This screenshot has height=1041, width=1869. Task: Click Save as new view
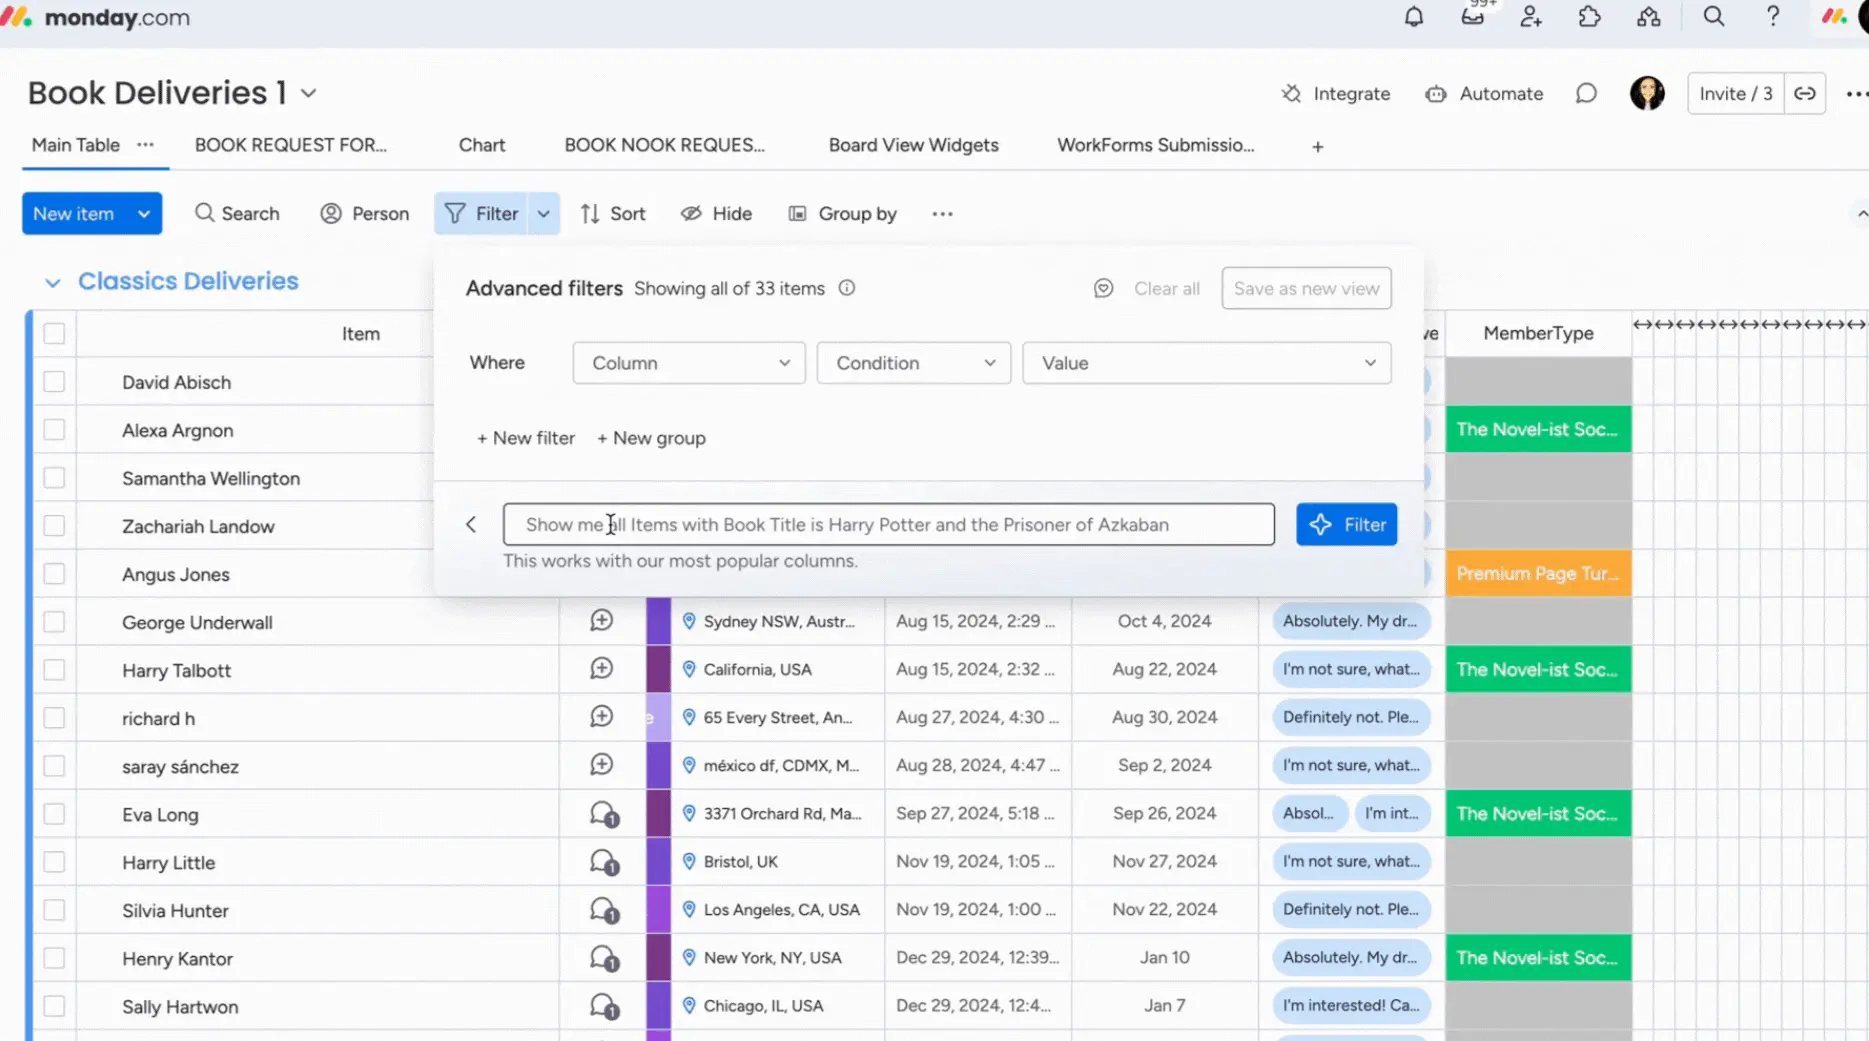pyautogui.click(x=1306, y=289)
